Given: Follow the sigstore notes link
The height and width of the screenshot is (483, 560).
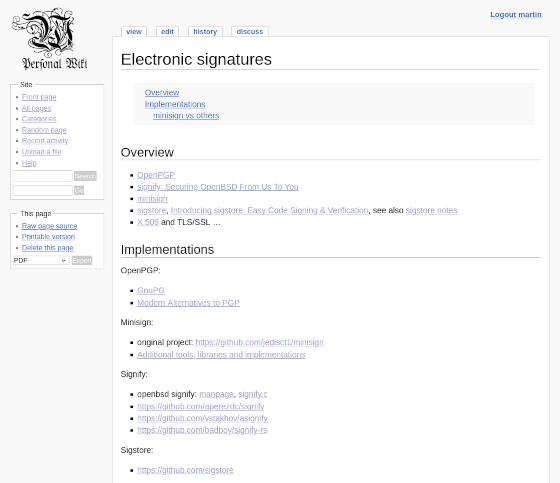Looking at the screenshot, I should (431, 210).
